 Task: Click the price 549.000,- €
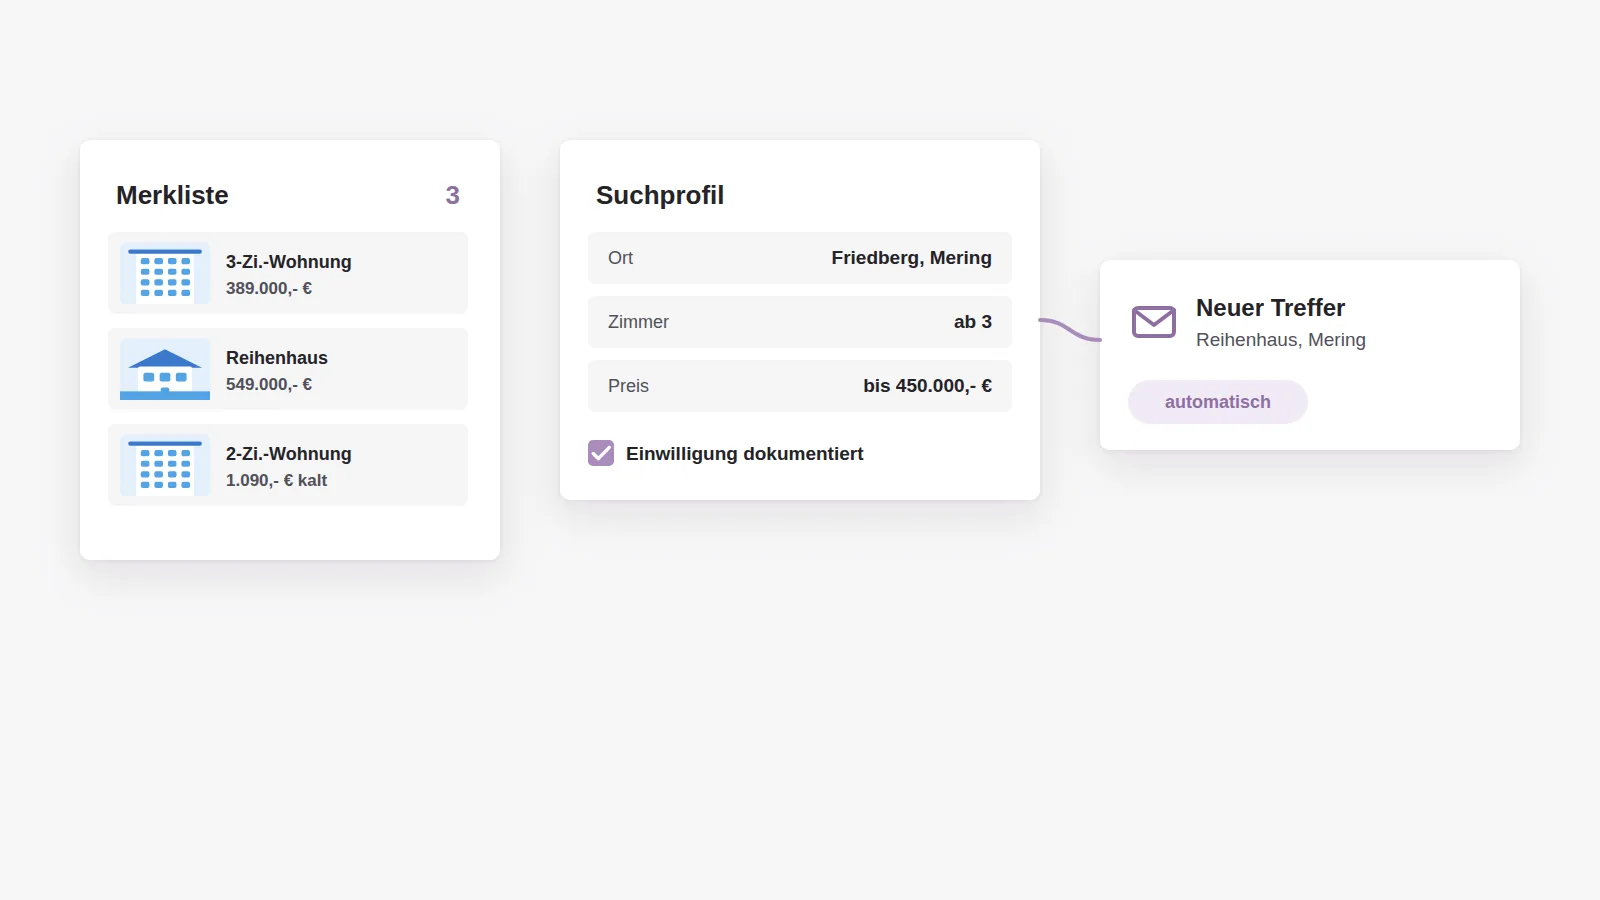click(x=269, y=384)
